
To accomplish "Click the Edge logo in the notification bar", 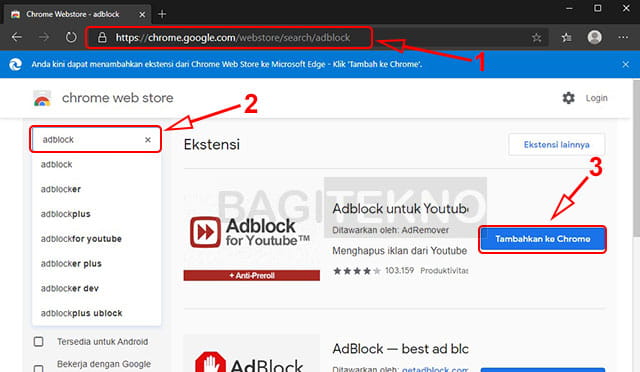I will 15,64.
